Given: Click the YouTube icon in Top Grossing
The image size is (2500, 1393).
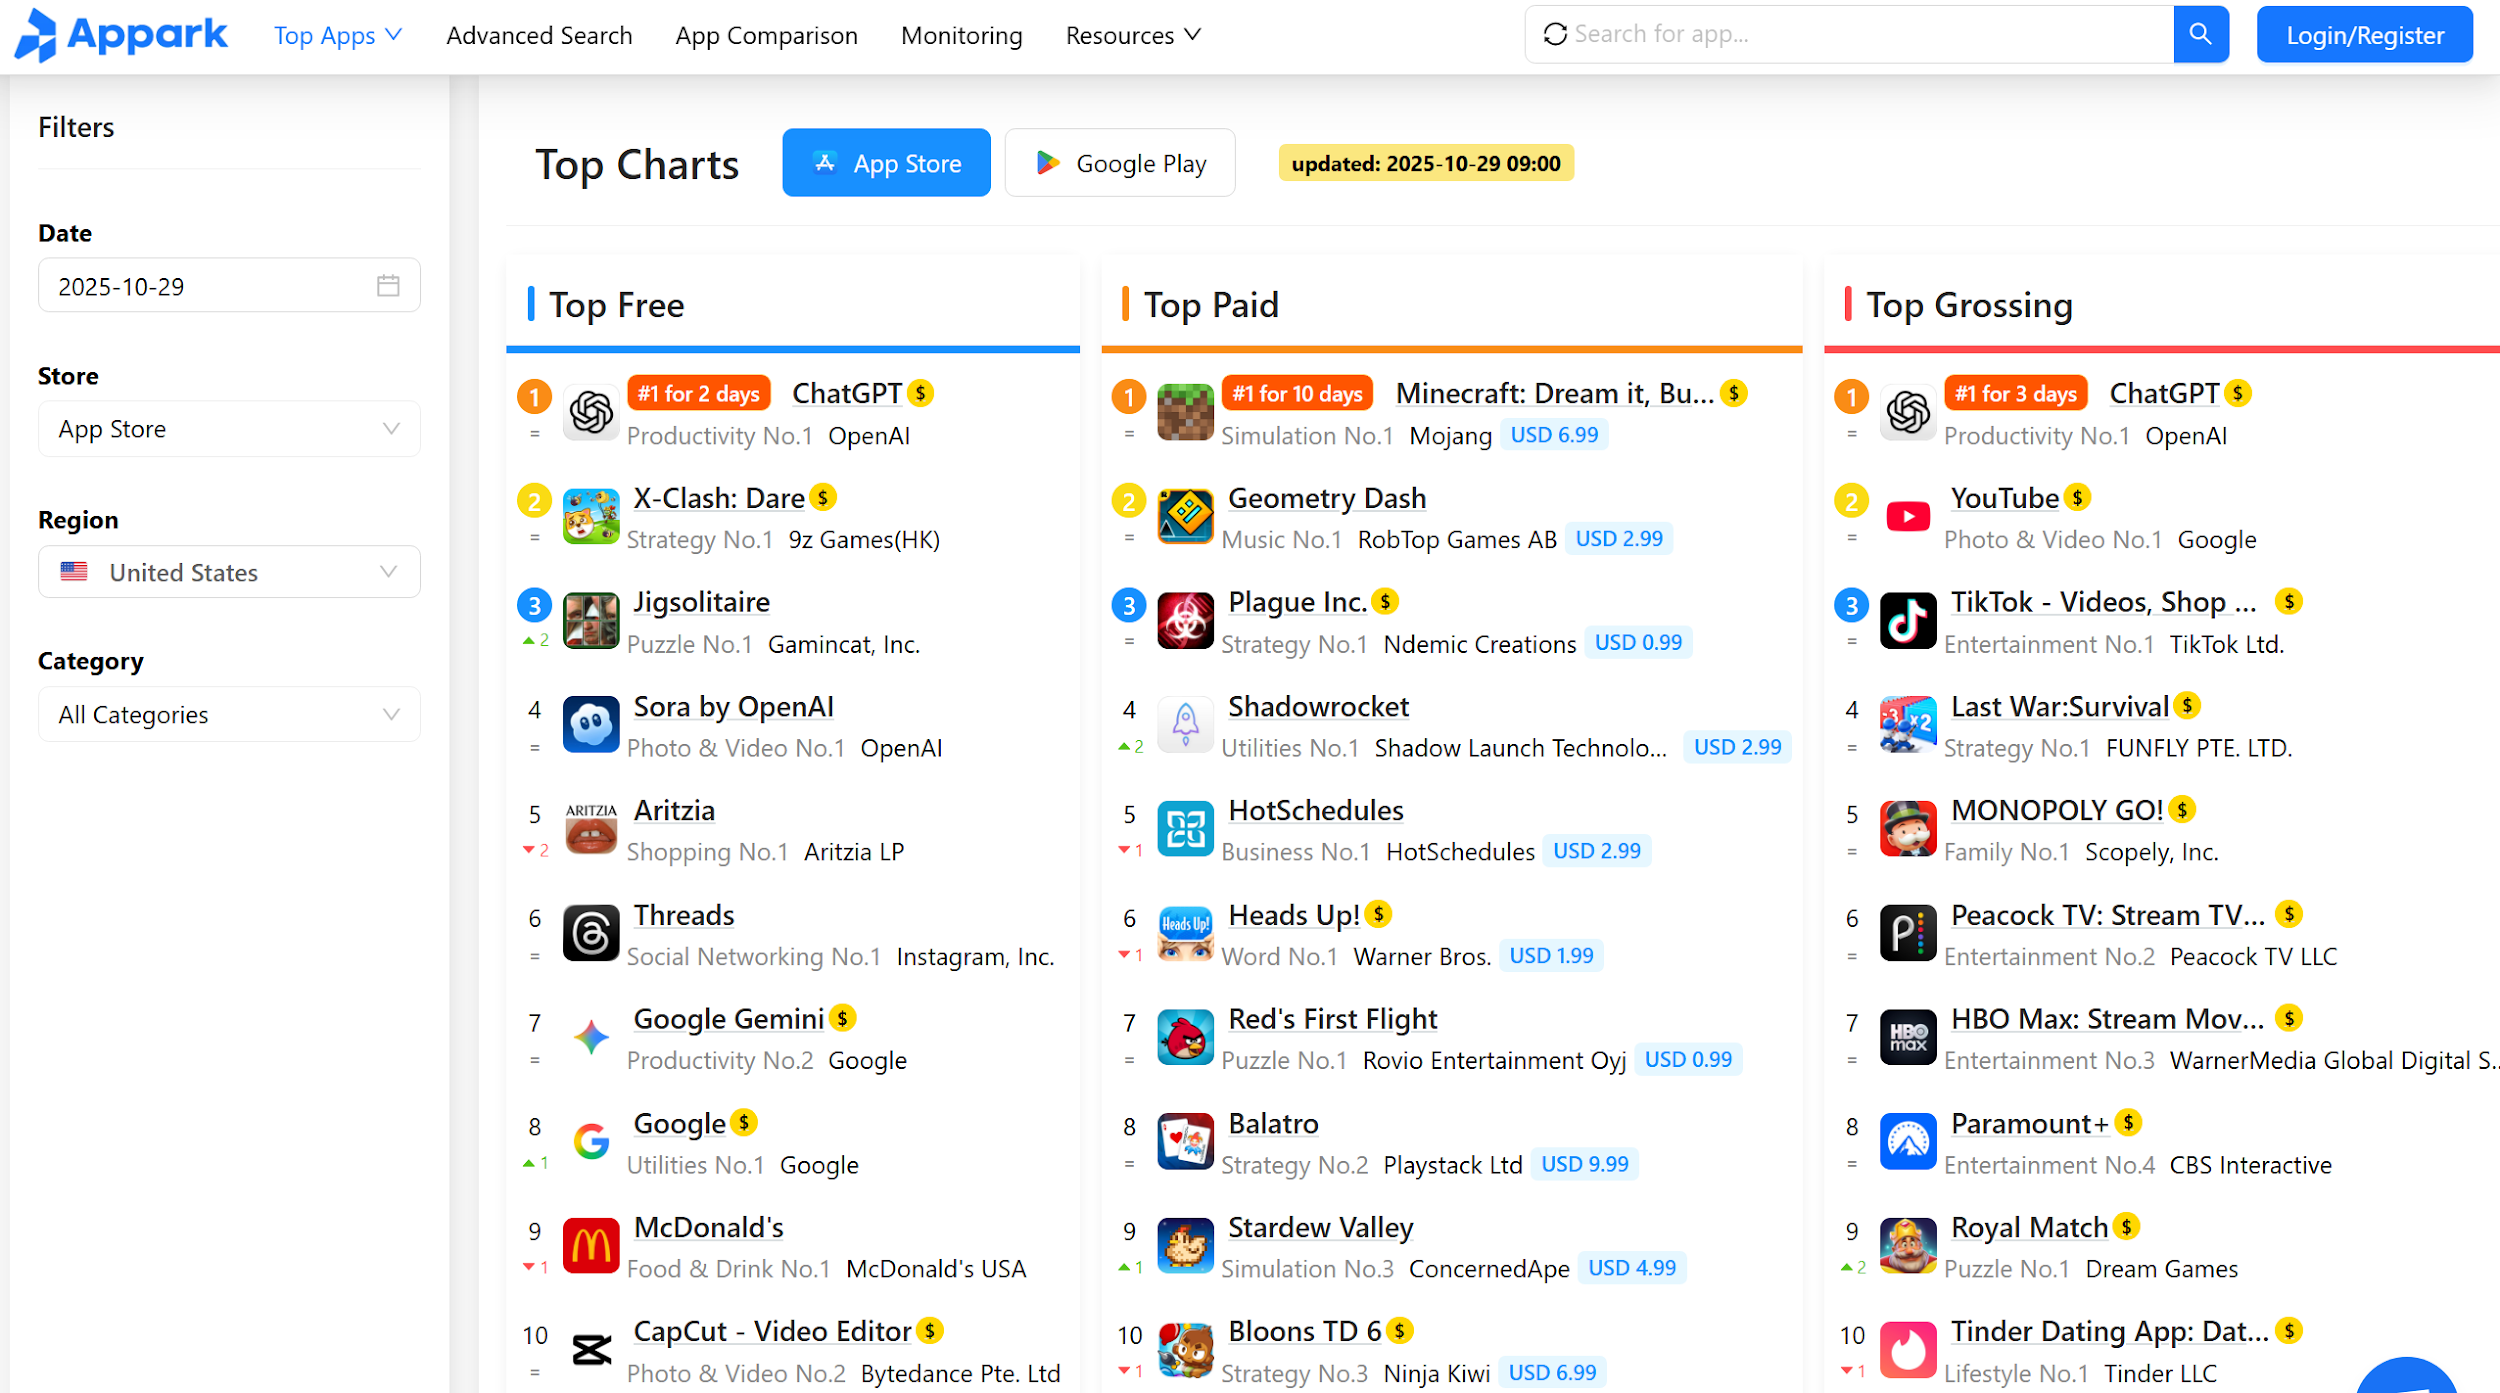Looking at the screenshot, I should [1908, 517].
